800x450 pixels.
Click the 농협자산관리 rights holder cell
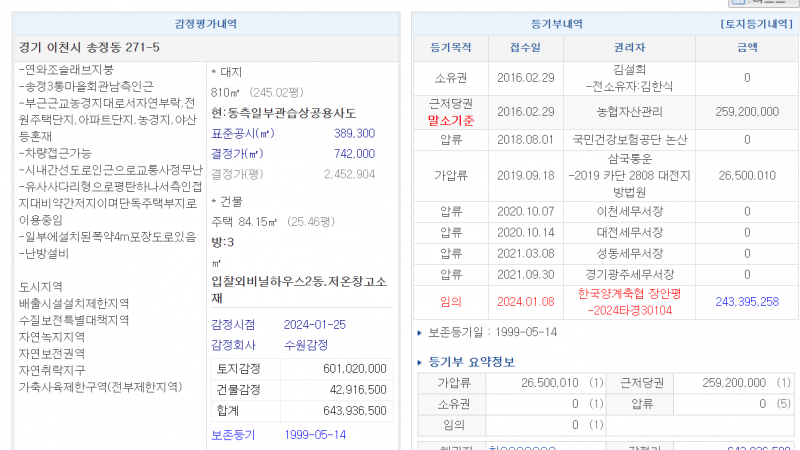click(629, 111)
